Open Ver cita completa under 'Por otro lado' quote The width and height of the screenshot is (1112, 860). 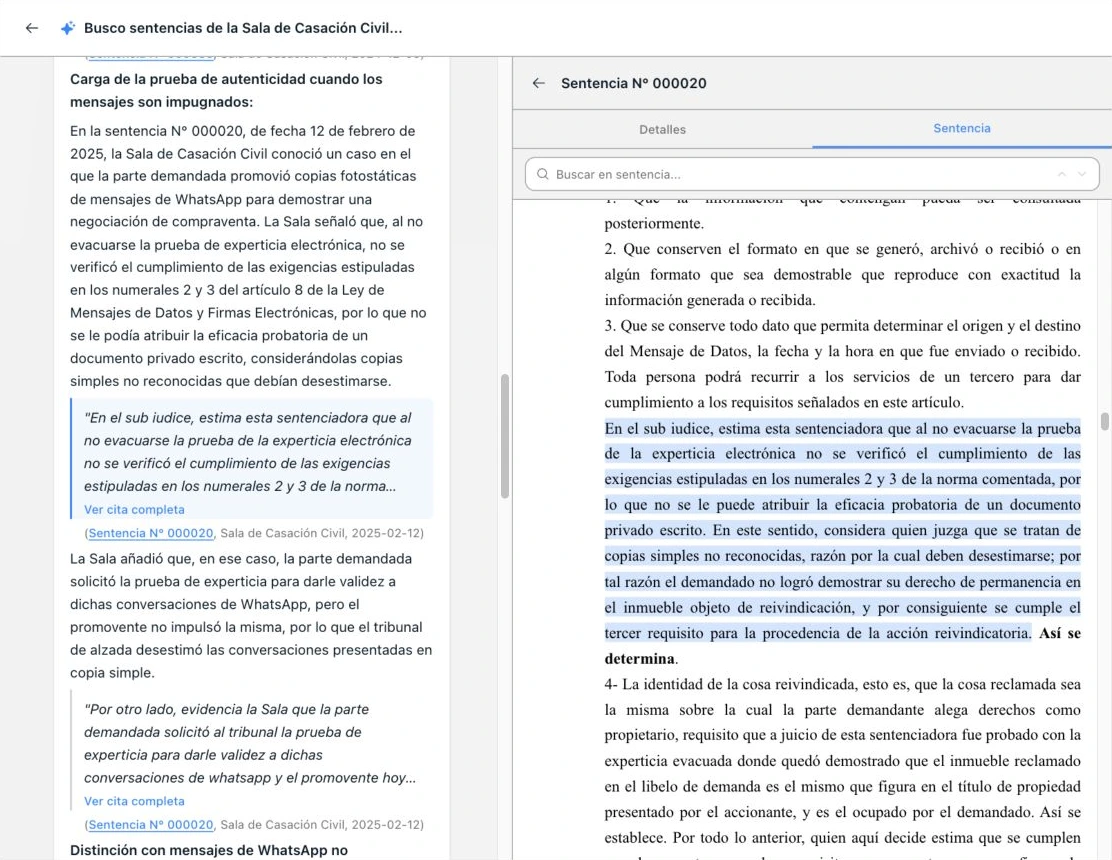pos(134,801)
